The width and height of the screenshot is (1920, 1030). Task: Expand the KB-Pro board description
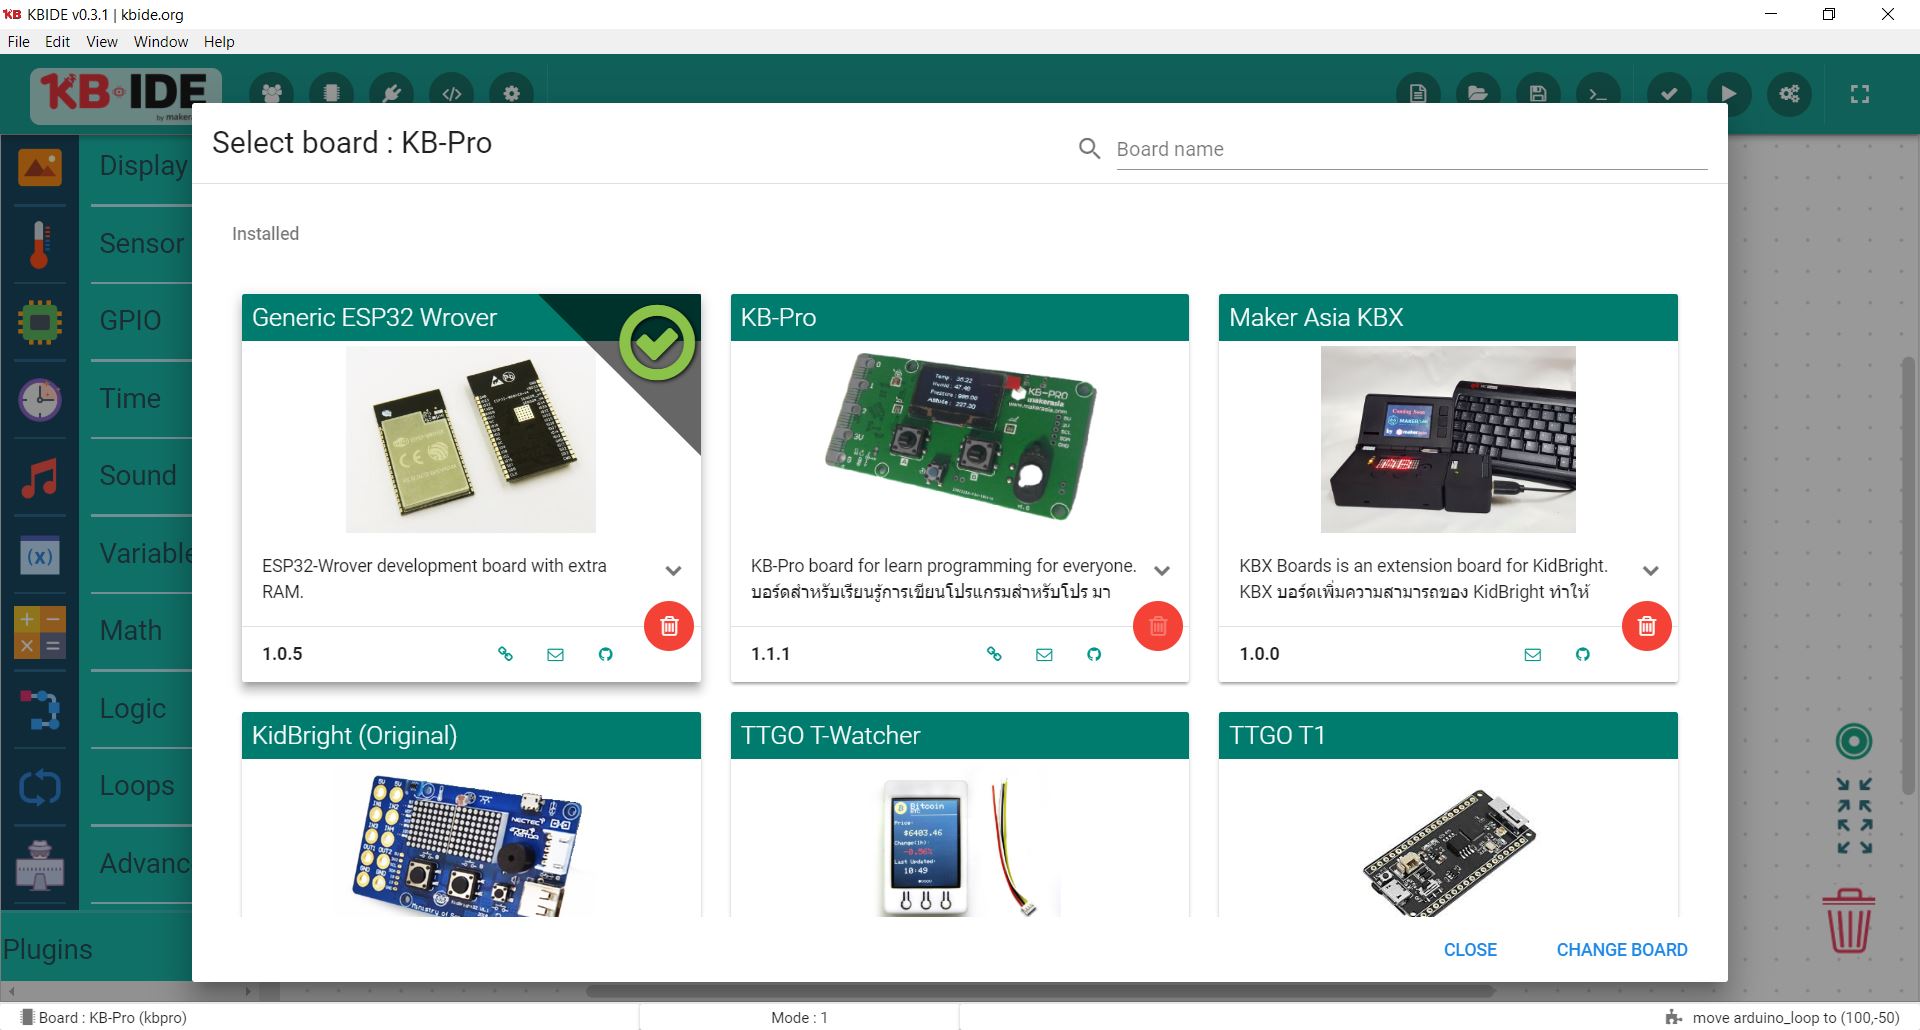tap(1162, 572)
